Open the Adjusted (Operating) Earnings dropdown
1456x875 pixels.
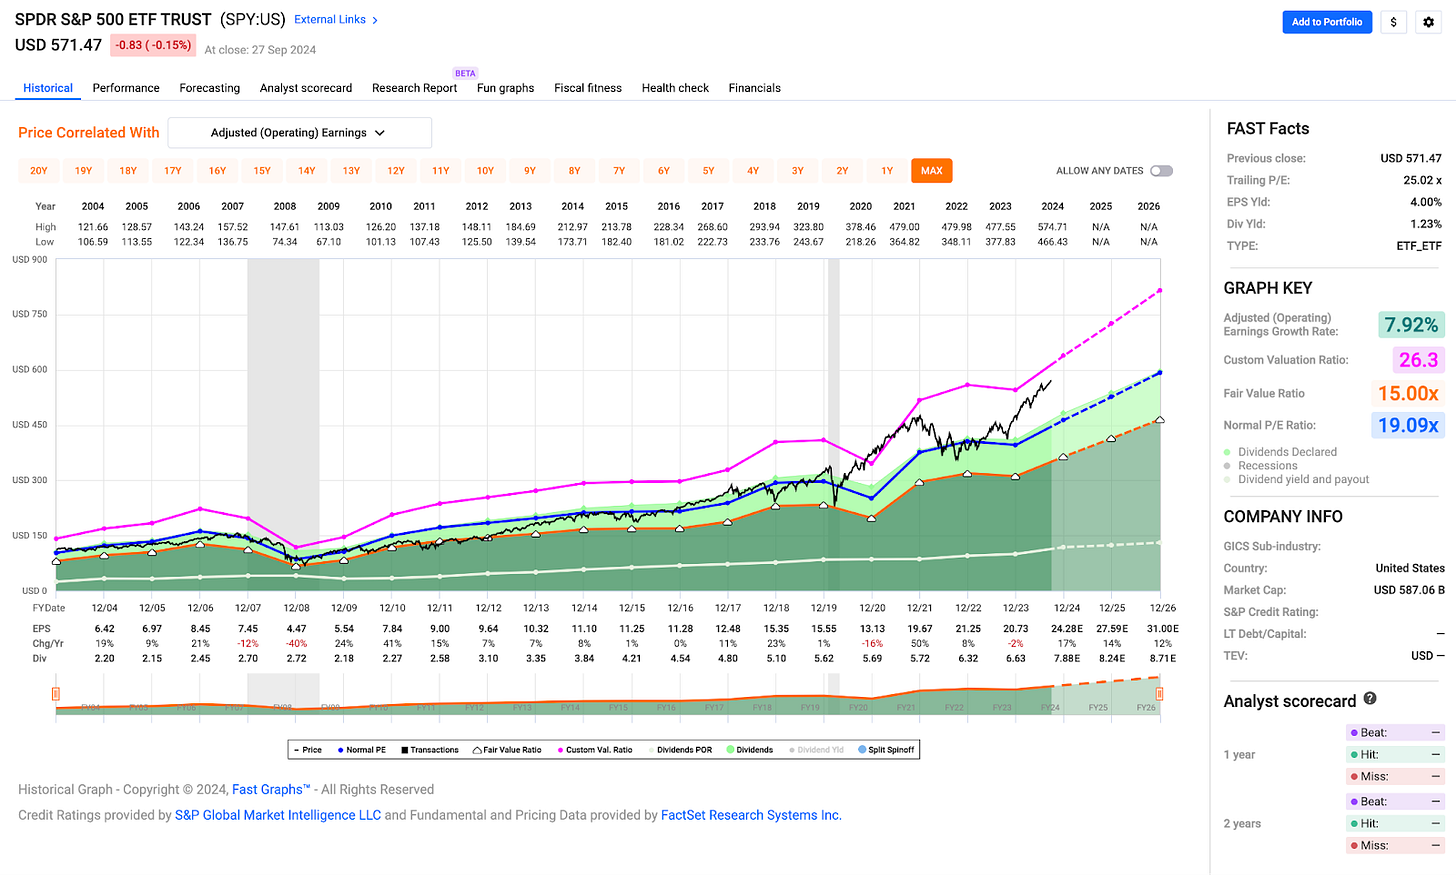point(300,133)
